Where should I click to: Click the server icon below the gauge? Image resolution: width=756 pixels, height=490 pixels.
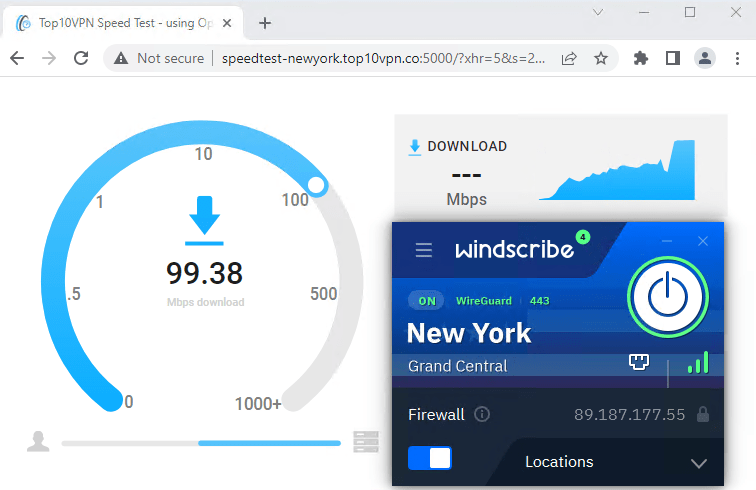pos(366,441)
